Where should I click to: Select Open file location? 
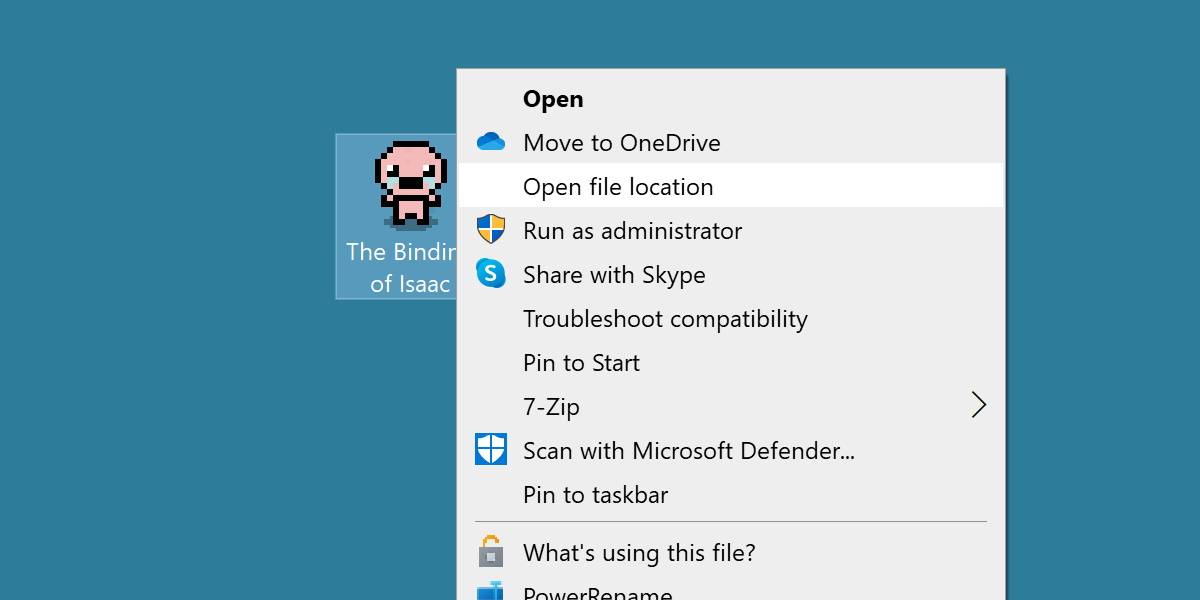pyautogui.click(x=731, y=186)
